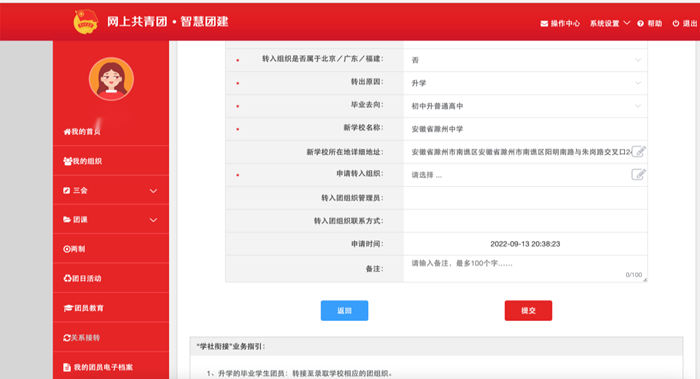Open 操作中心 envelope icon in header
Viewport: 700px width, 379px height.
(544, 24)
